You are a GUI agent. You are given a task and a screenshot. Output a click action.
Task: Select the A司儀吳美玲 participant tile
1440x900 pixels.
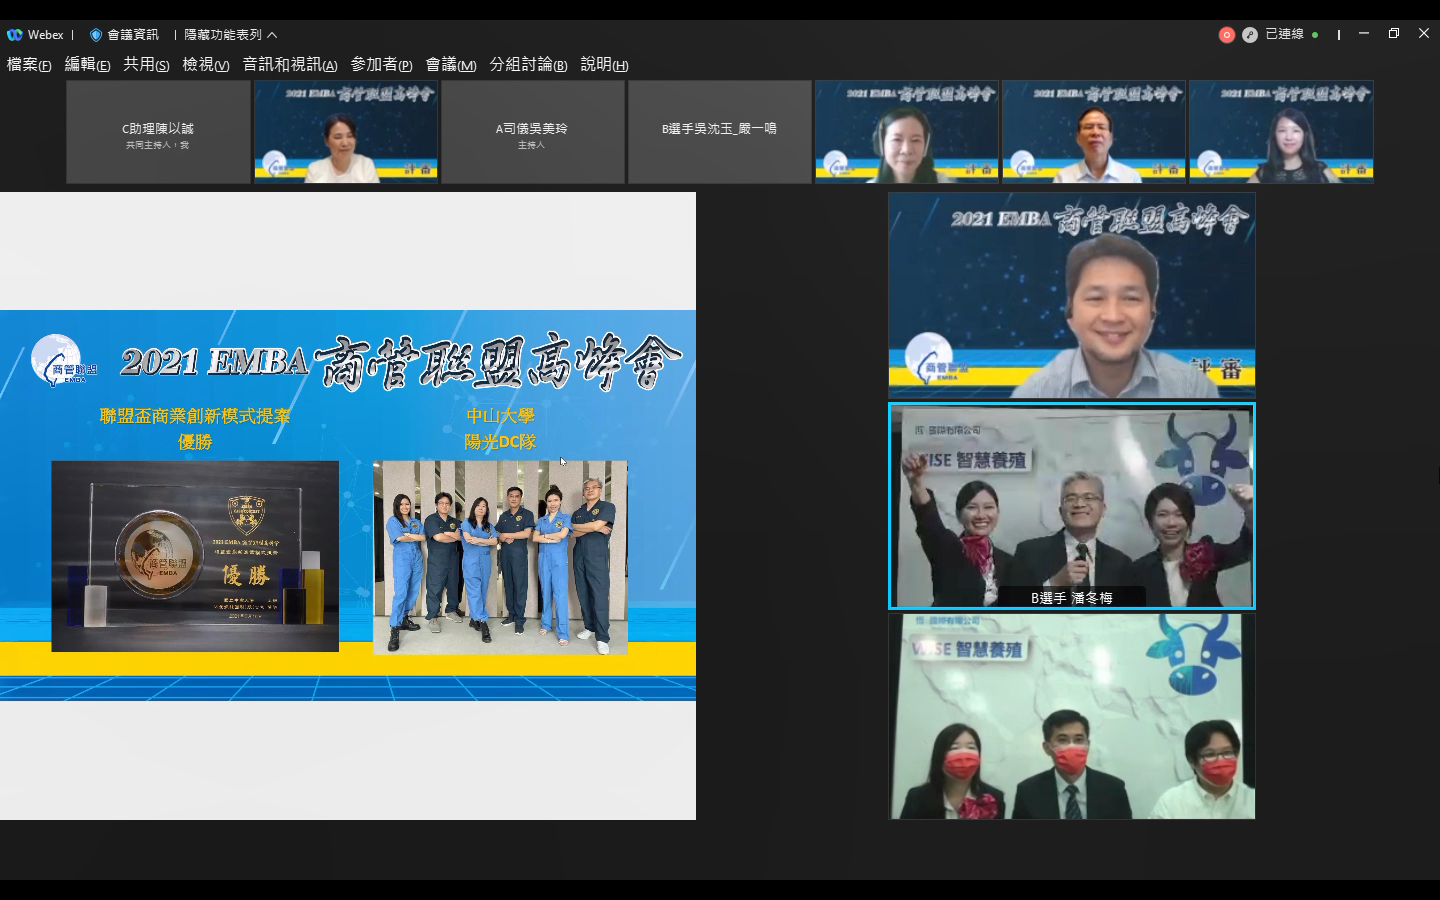click(x=532, y=132)
